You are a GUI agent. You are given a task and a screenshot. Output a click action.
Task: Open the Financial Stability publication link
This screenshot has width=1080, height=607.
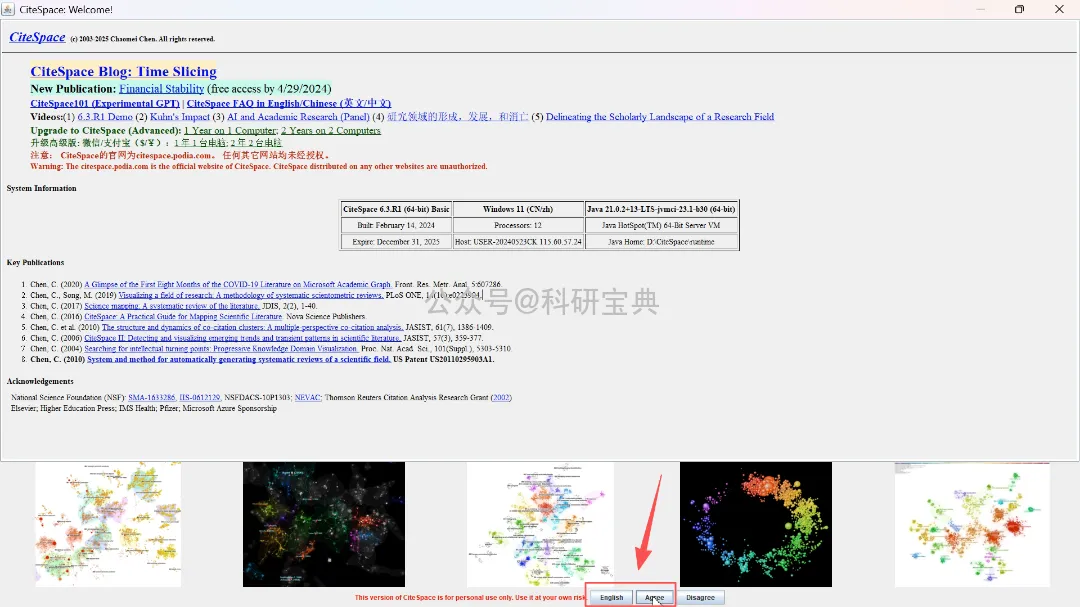162,89
